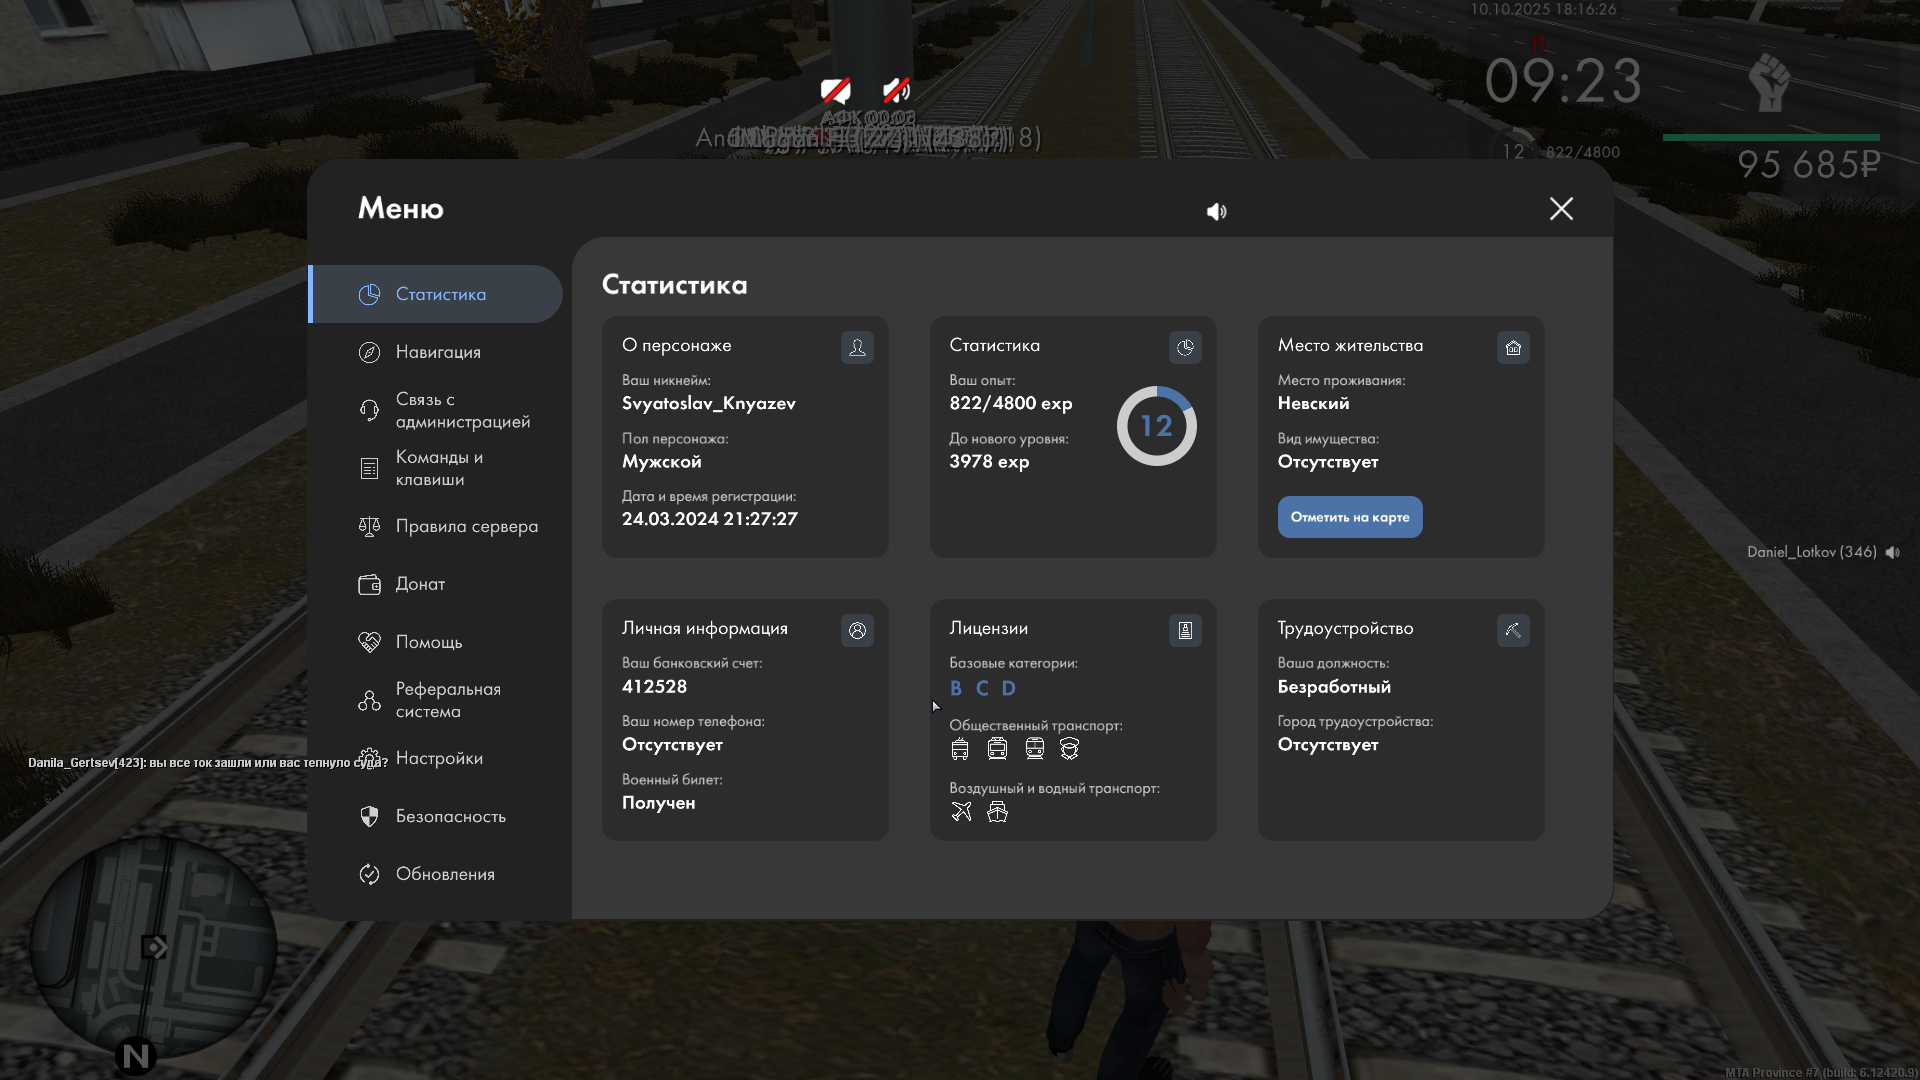Open the Настройки menu section
The image size is (1920, 1080).
pos(438,758)
